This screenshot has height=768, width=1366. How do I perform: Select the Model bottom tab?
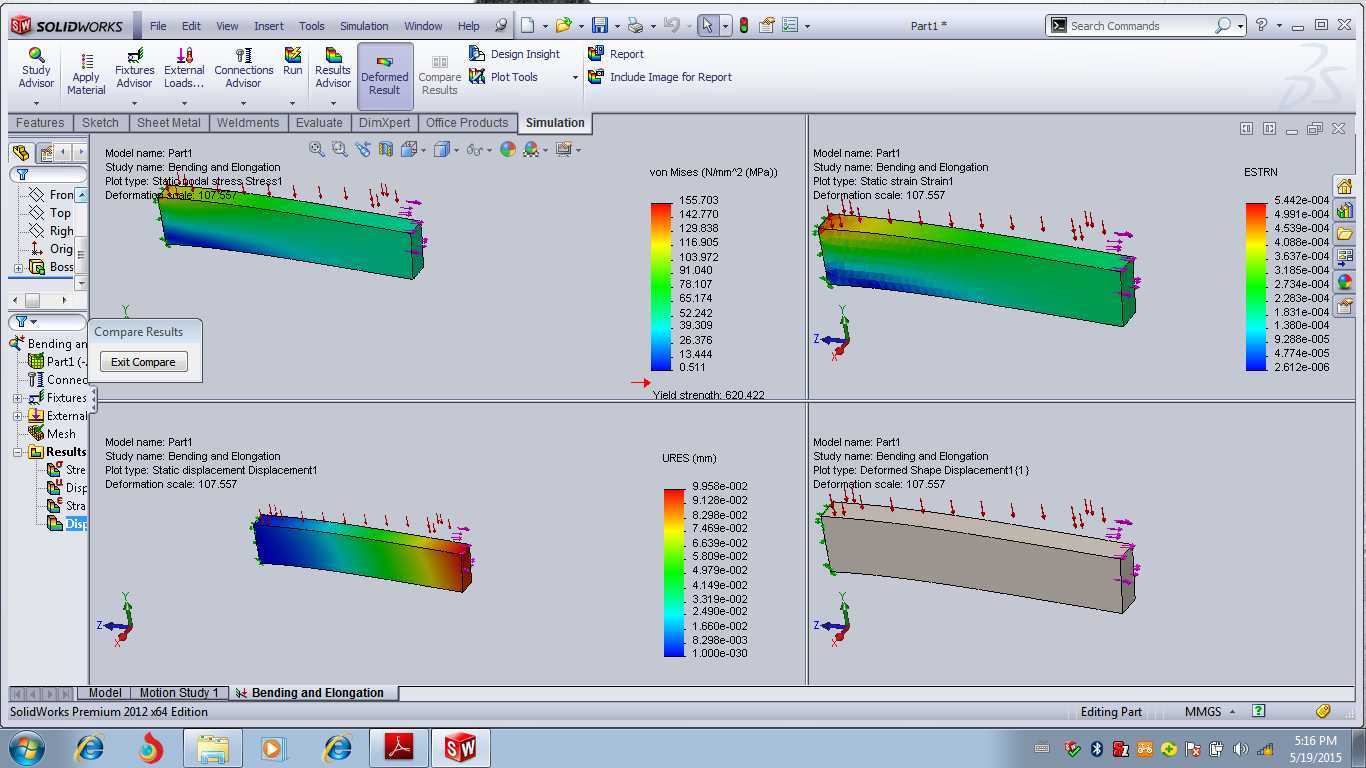point(105,692)
